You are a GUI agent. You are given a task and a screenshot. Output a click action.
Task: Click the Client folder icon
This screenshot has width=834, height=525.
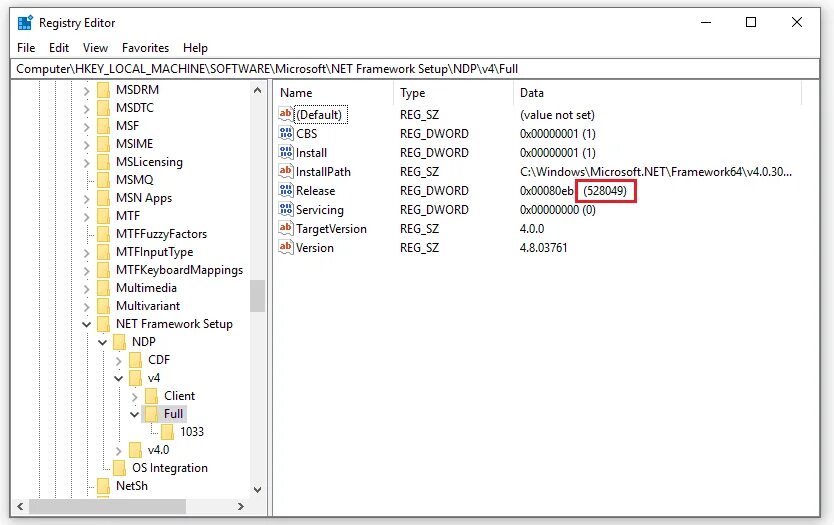click(152, 396)
